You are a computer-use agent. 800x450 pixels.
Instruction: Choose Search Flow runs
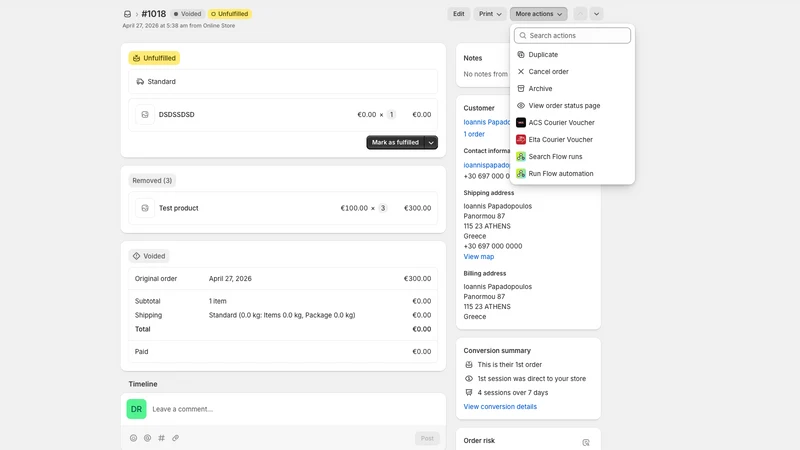tap(572, 157)
